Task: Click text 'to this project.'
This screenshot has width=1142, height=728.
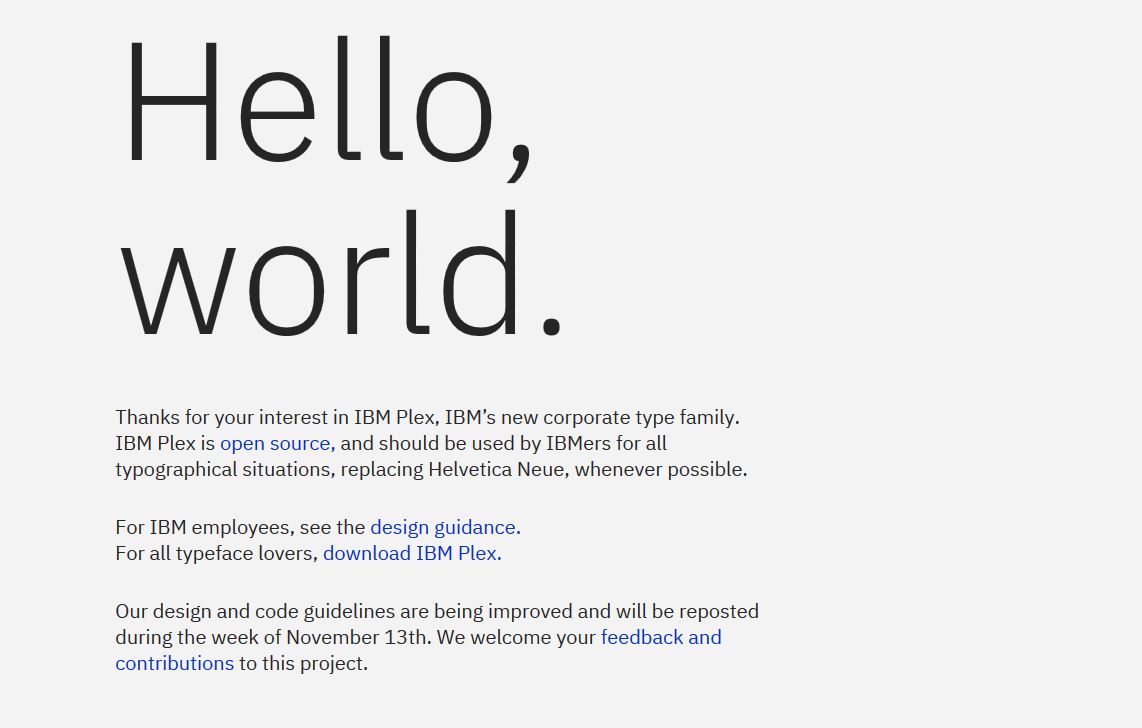Action: tap(304, 663)
